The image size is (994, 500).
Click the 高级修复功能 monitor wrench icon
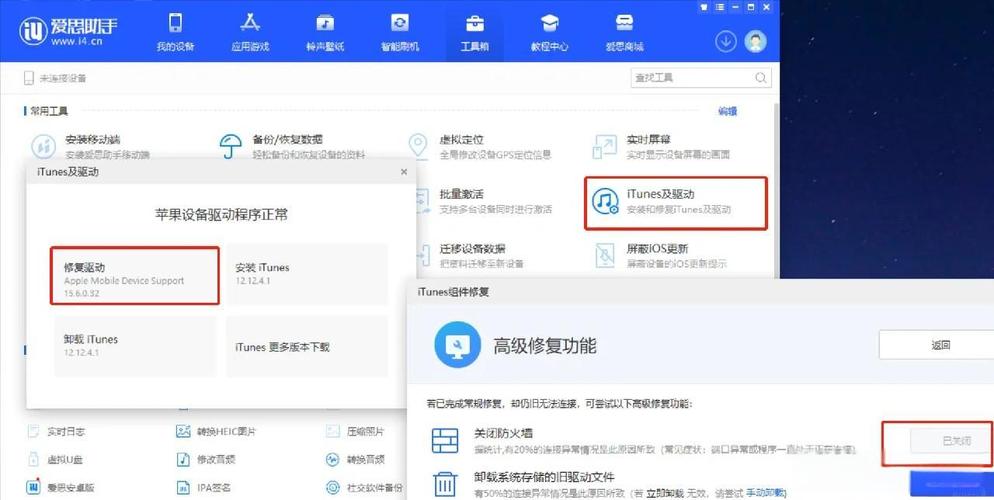458,345
